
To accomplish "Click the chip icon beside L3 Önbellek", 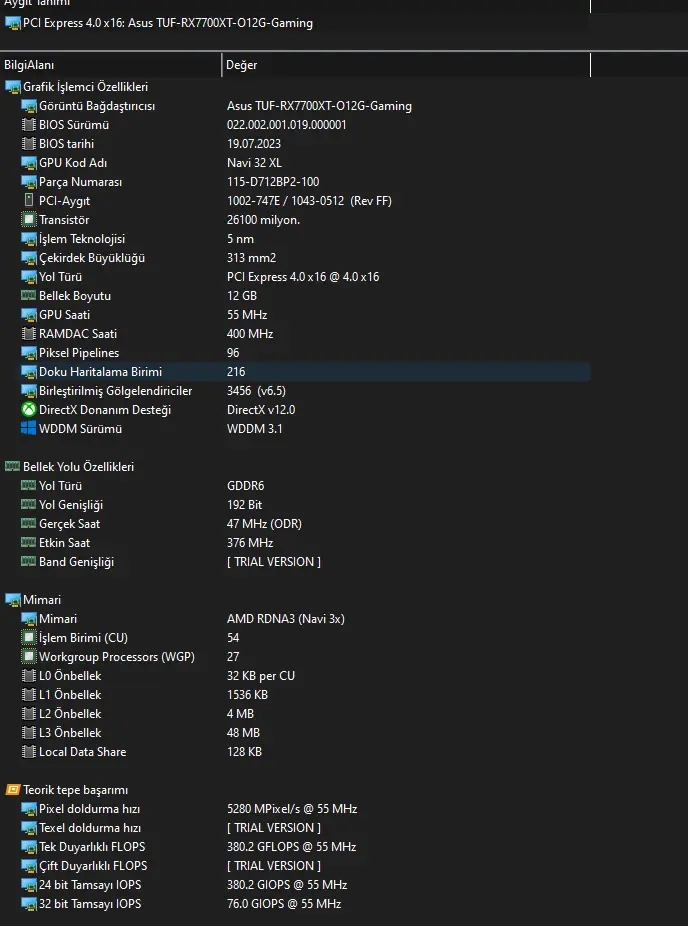I will pyautogui.click(x=28, y=733).
